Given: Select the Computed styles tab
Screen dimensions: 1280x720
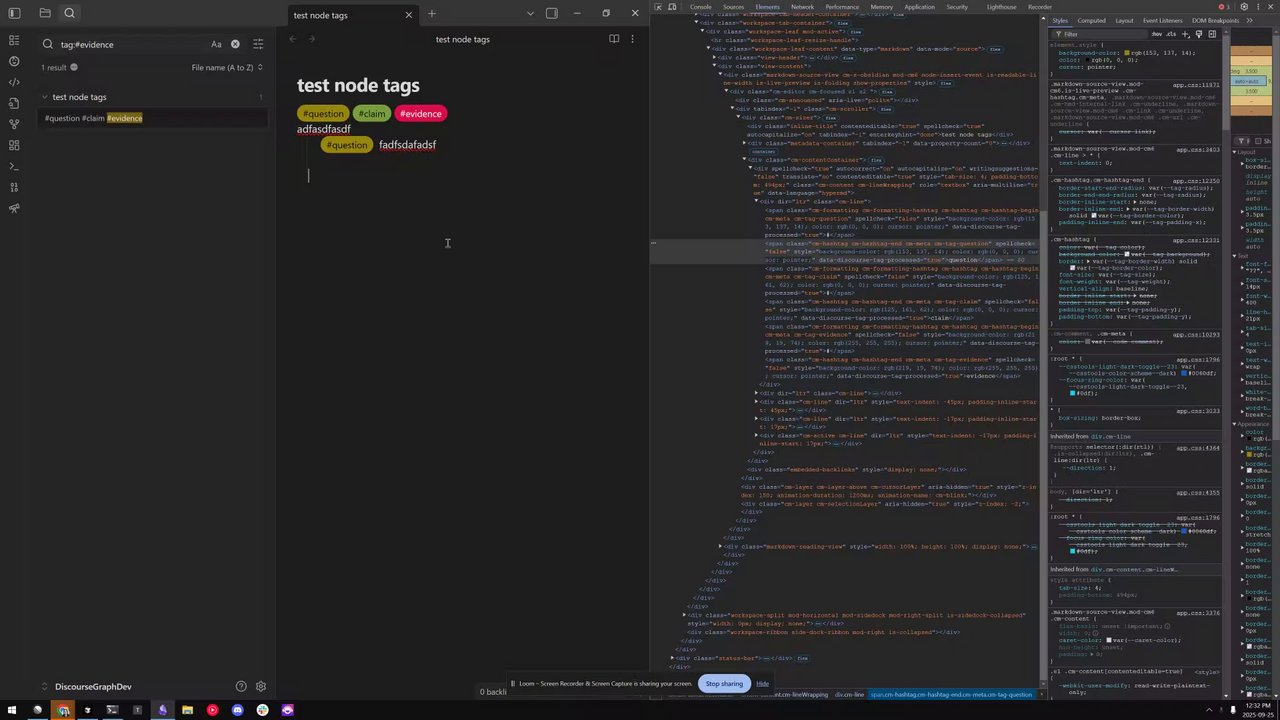Looking at the screenshot, I should click(1091, 20).
